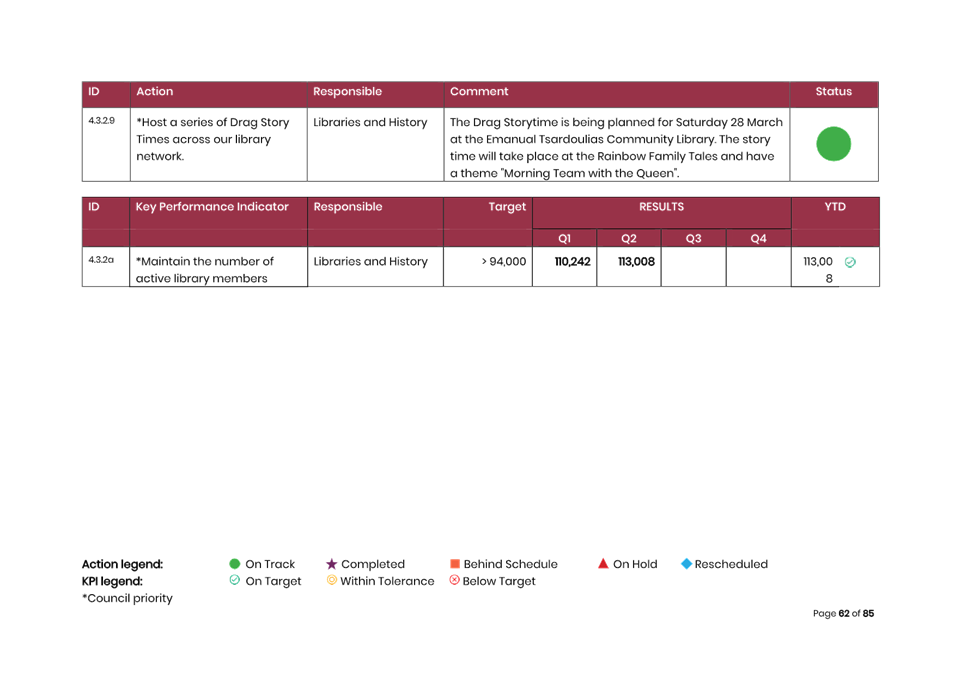This screenshot has height=675, width=955.
Task: Click the Q1 result value for library members
Action: pos(573,262)
